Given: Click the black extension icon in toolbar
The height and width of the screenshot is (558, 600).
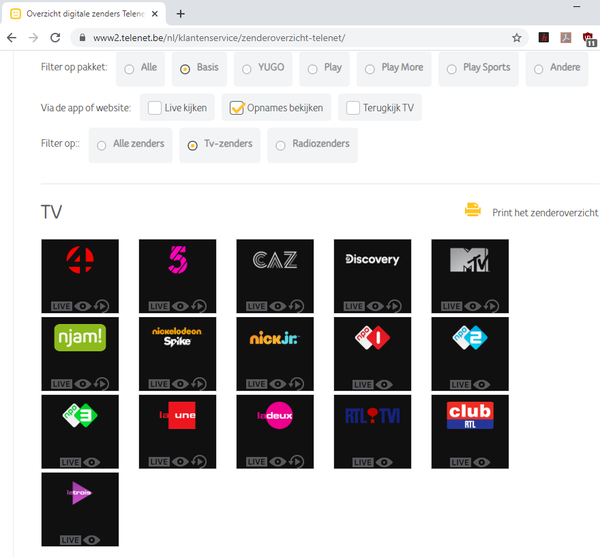Looking at the screenshot, I should [x=543, y=38].
